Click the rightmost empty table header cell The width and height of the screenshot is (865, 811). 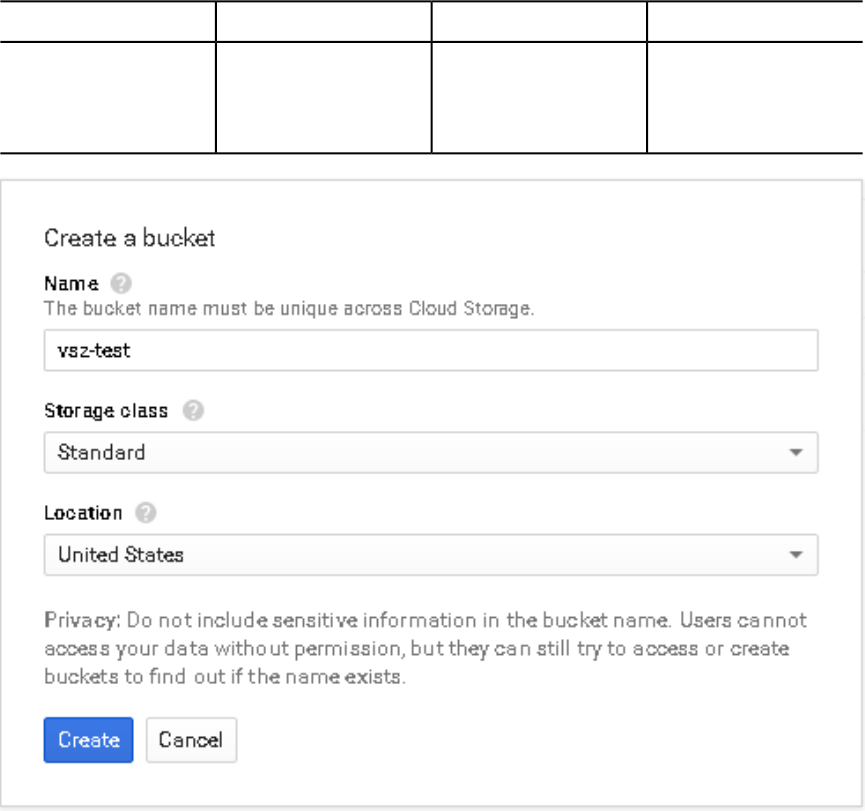point(755,20)
